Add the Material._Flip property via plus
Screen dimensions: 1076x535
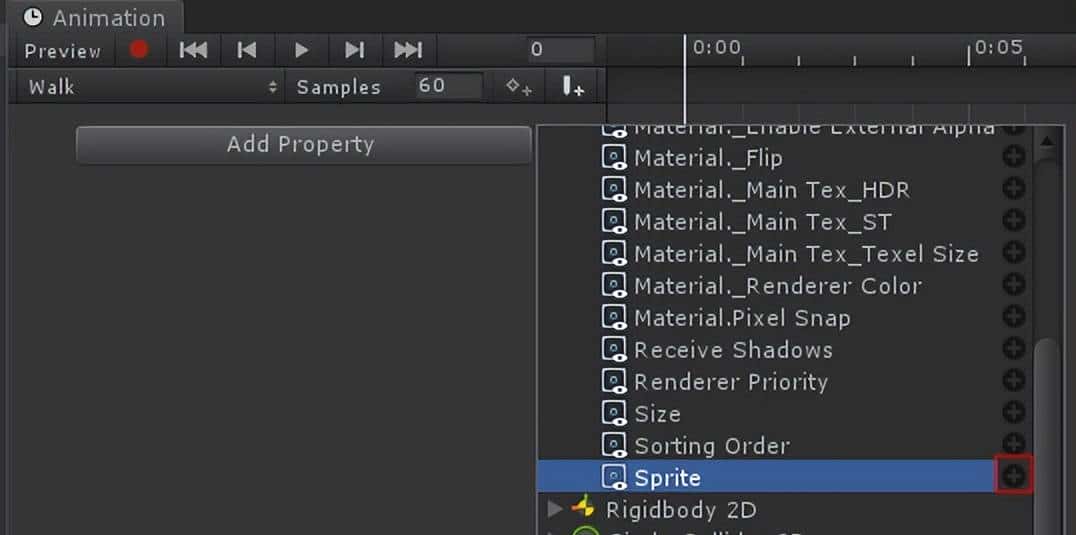point(1014,158)
